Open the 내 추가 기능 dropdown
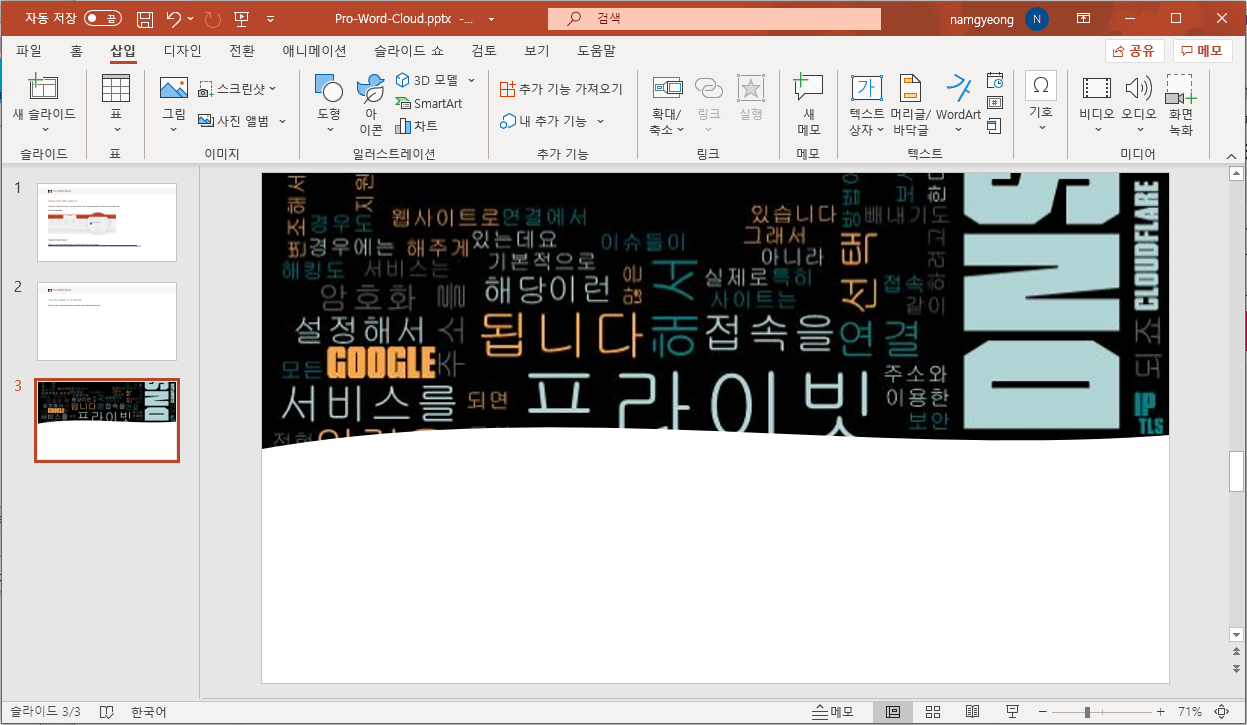1247x725 pixels. coord(553,121)
